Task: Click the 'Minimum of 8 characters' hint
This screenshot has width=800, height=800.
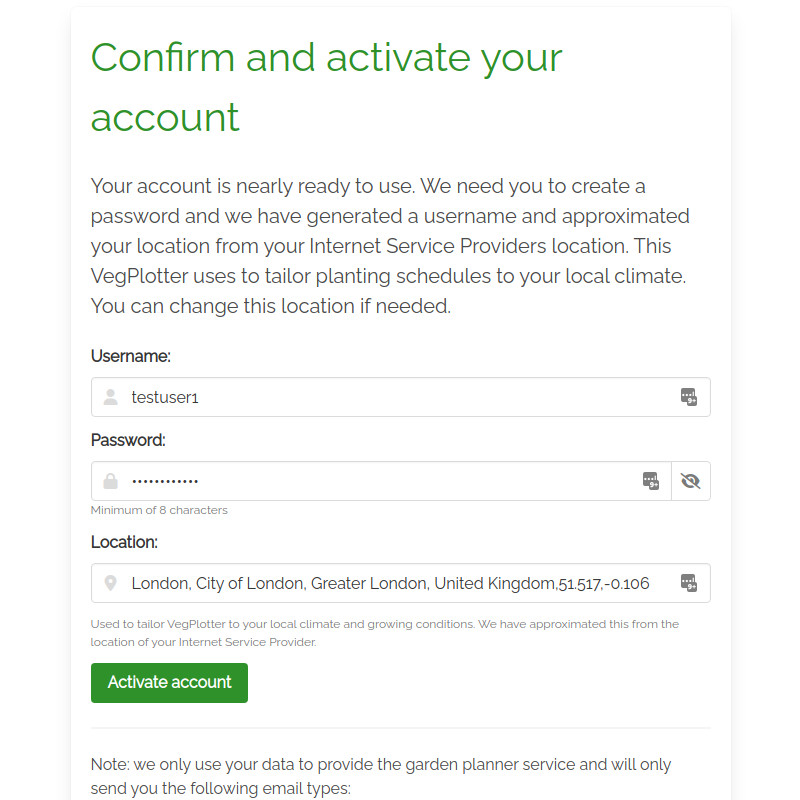Action: pyautogui.click(x=159, y=510)
